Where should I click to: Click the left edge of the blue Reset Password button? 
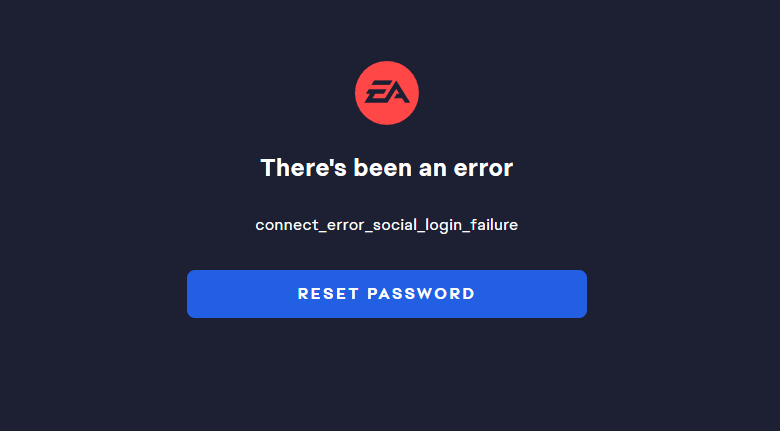192,294
